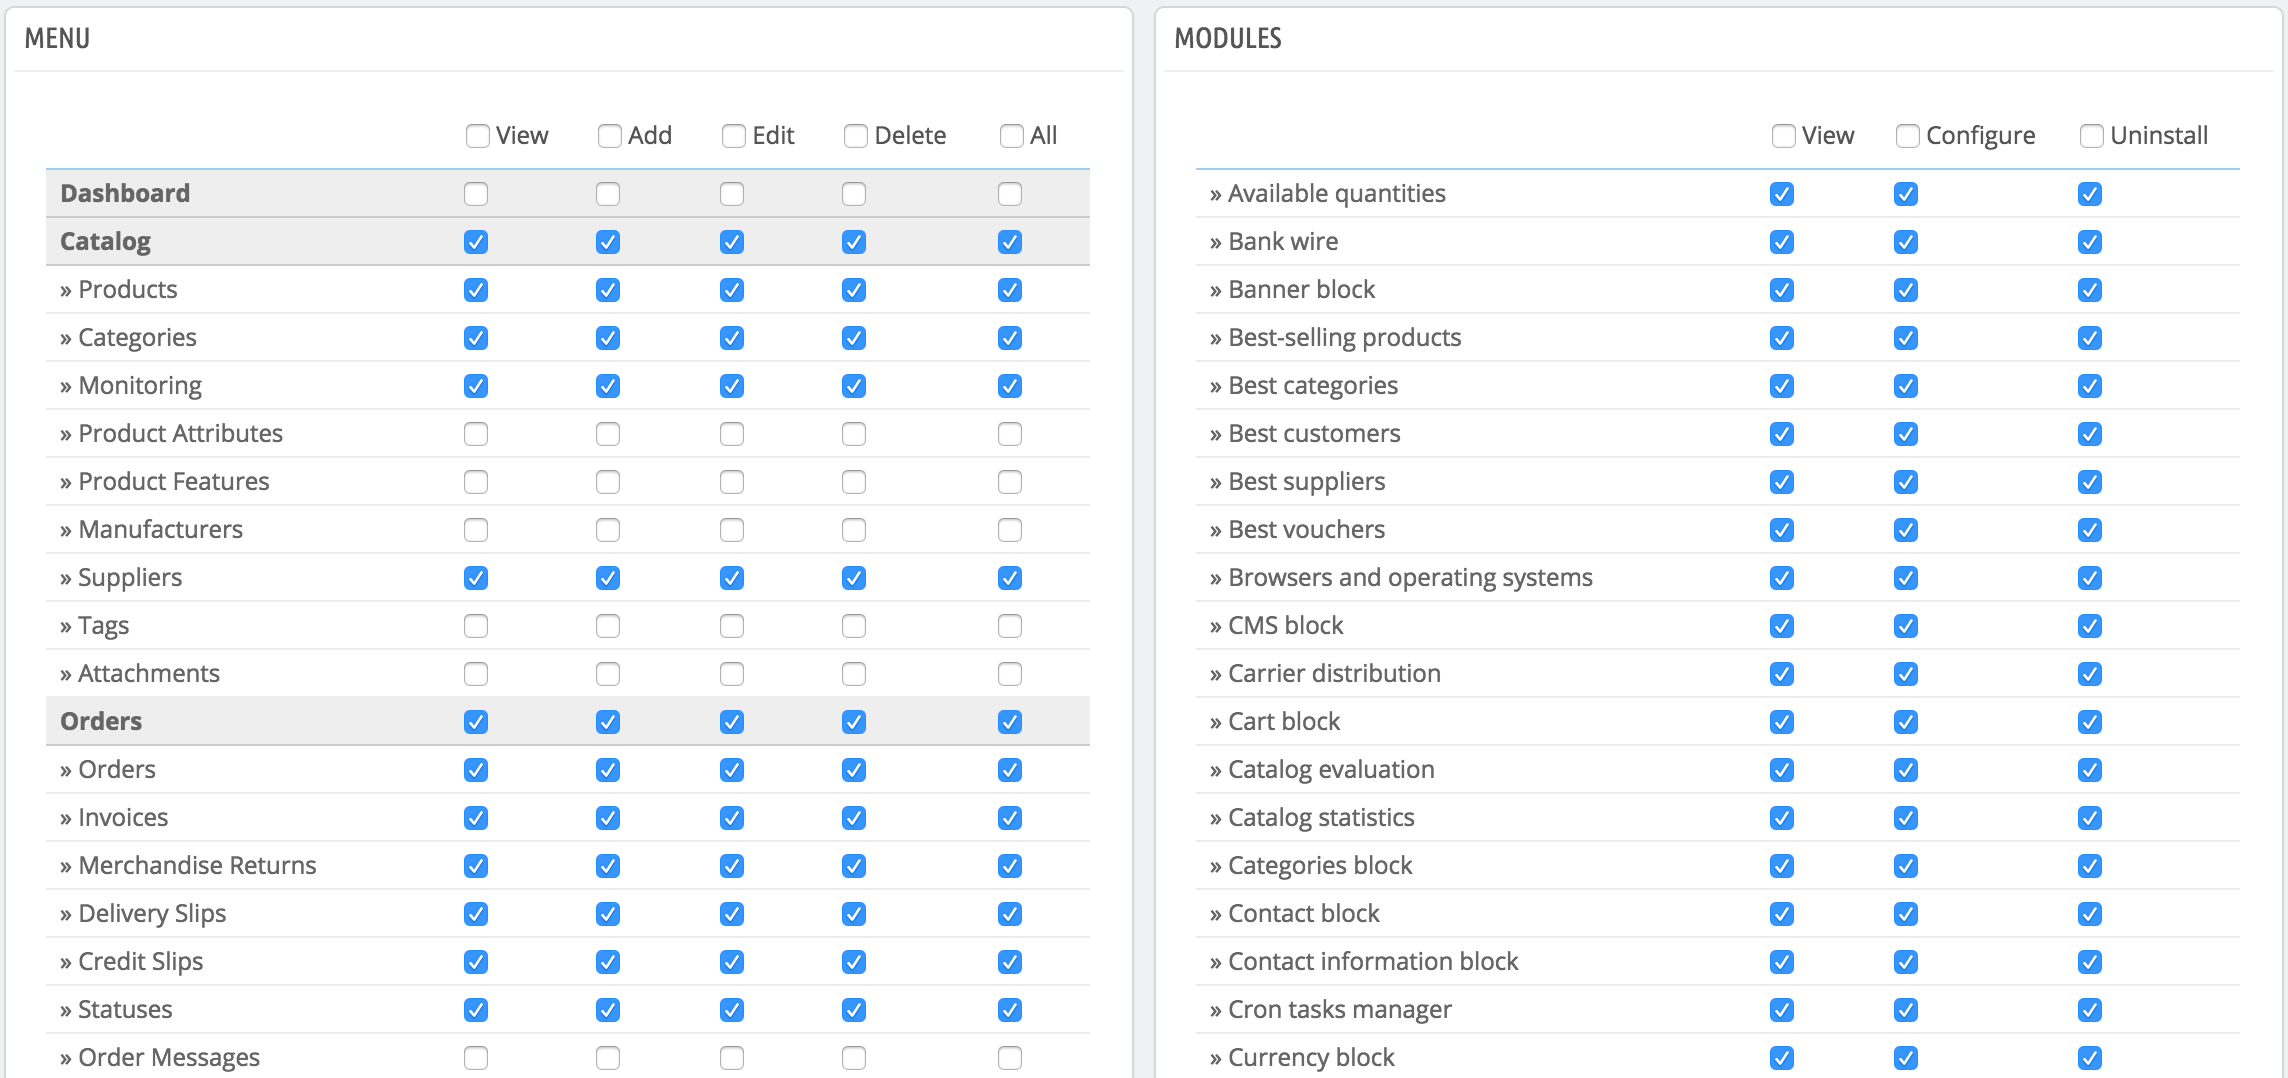2288x1078 pixels.
Task: Check Add permission for Attachments
Action: tap(608, 674)
